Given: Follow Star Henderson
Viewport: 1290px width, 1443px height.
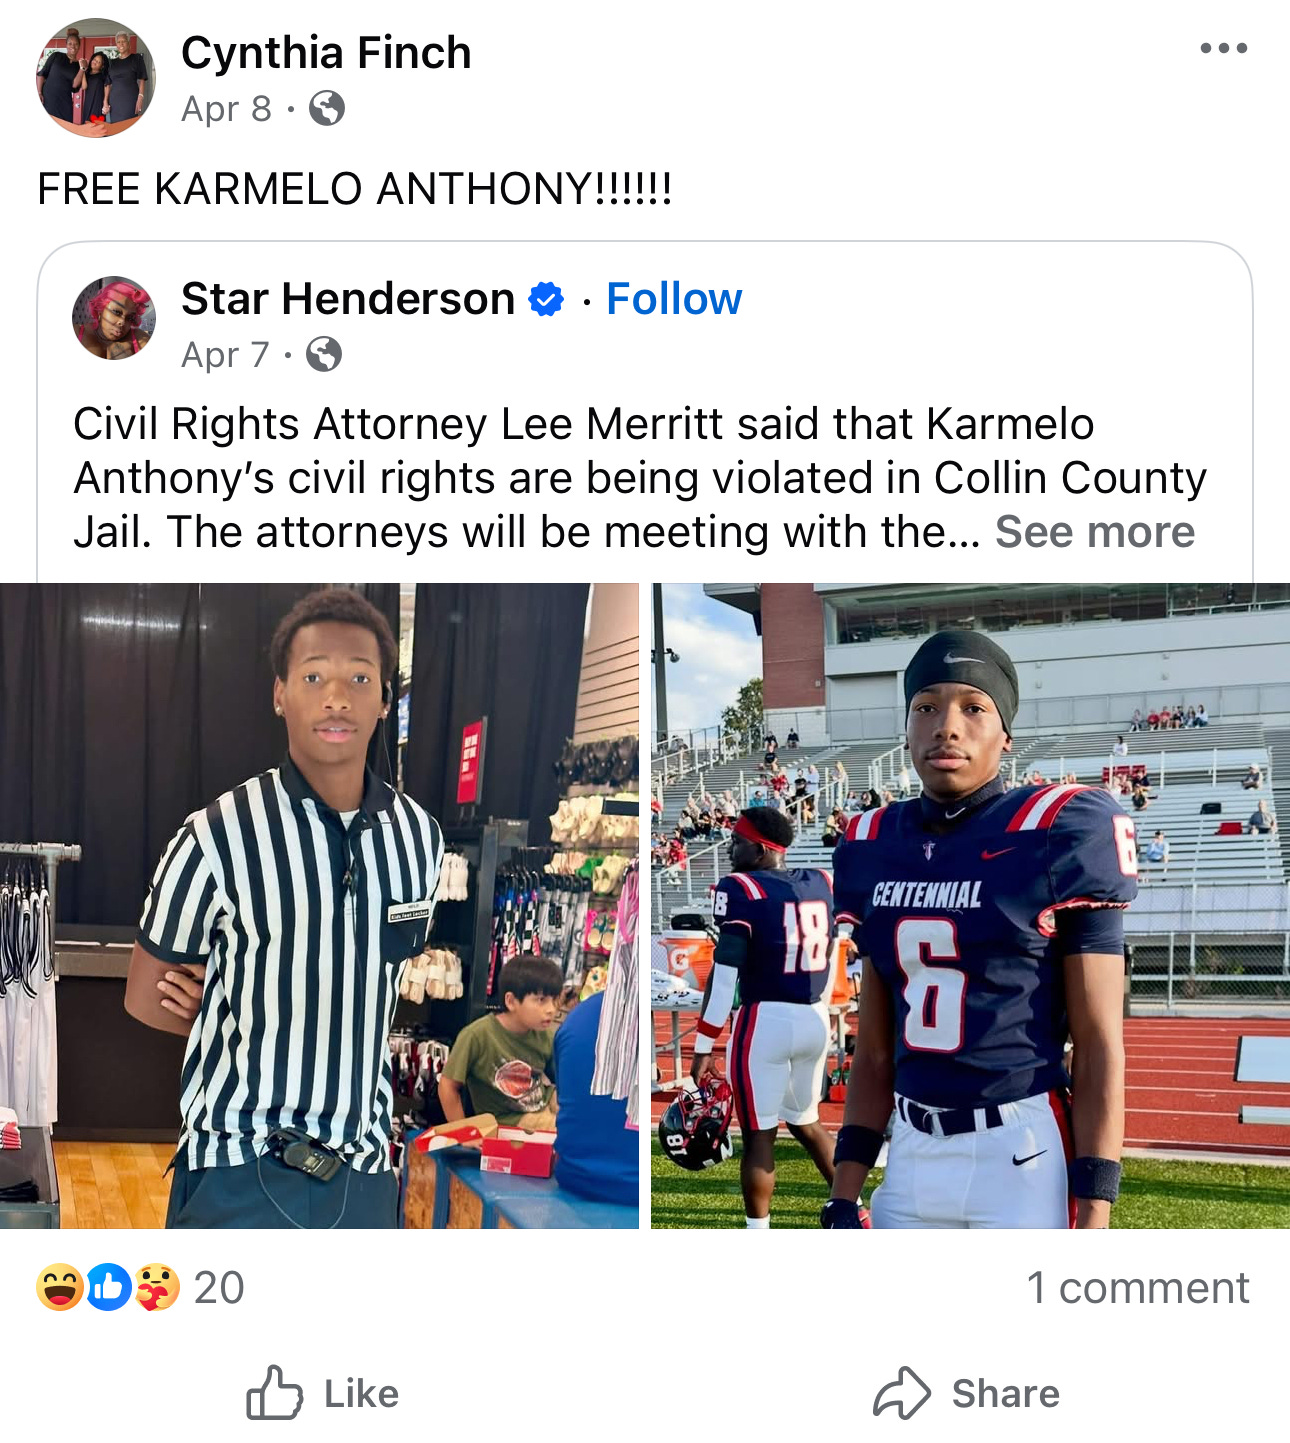Looking at the screenshot, I should click(674, 299).
